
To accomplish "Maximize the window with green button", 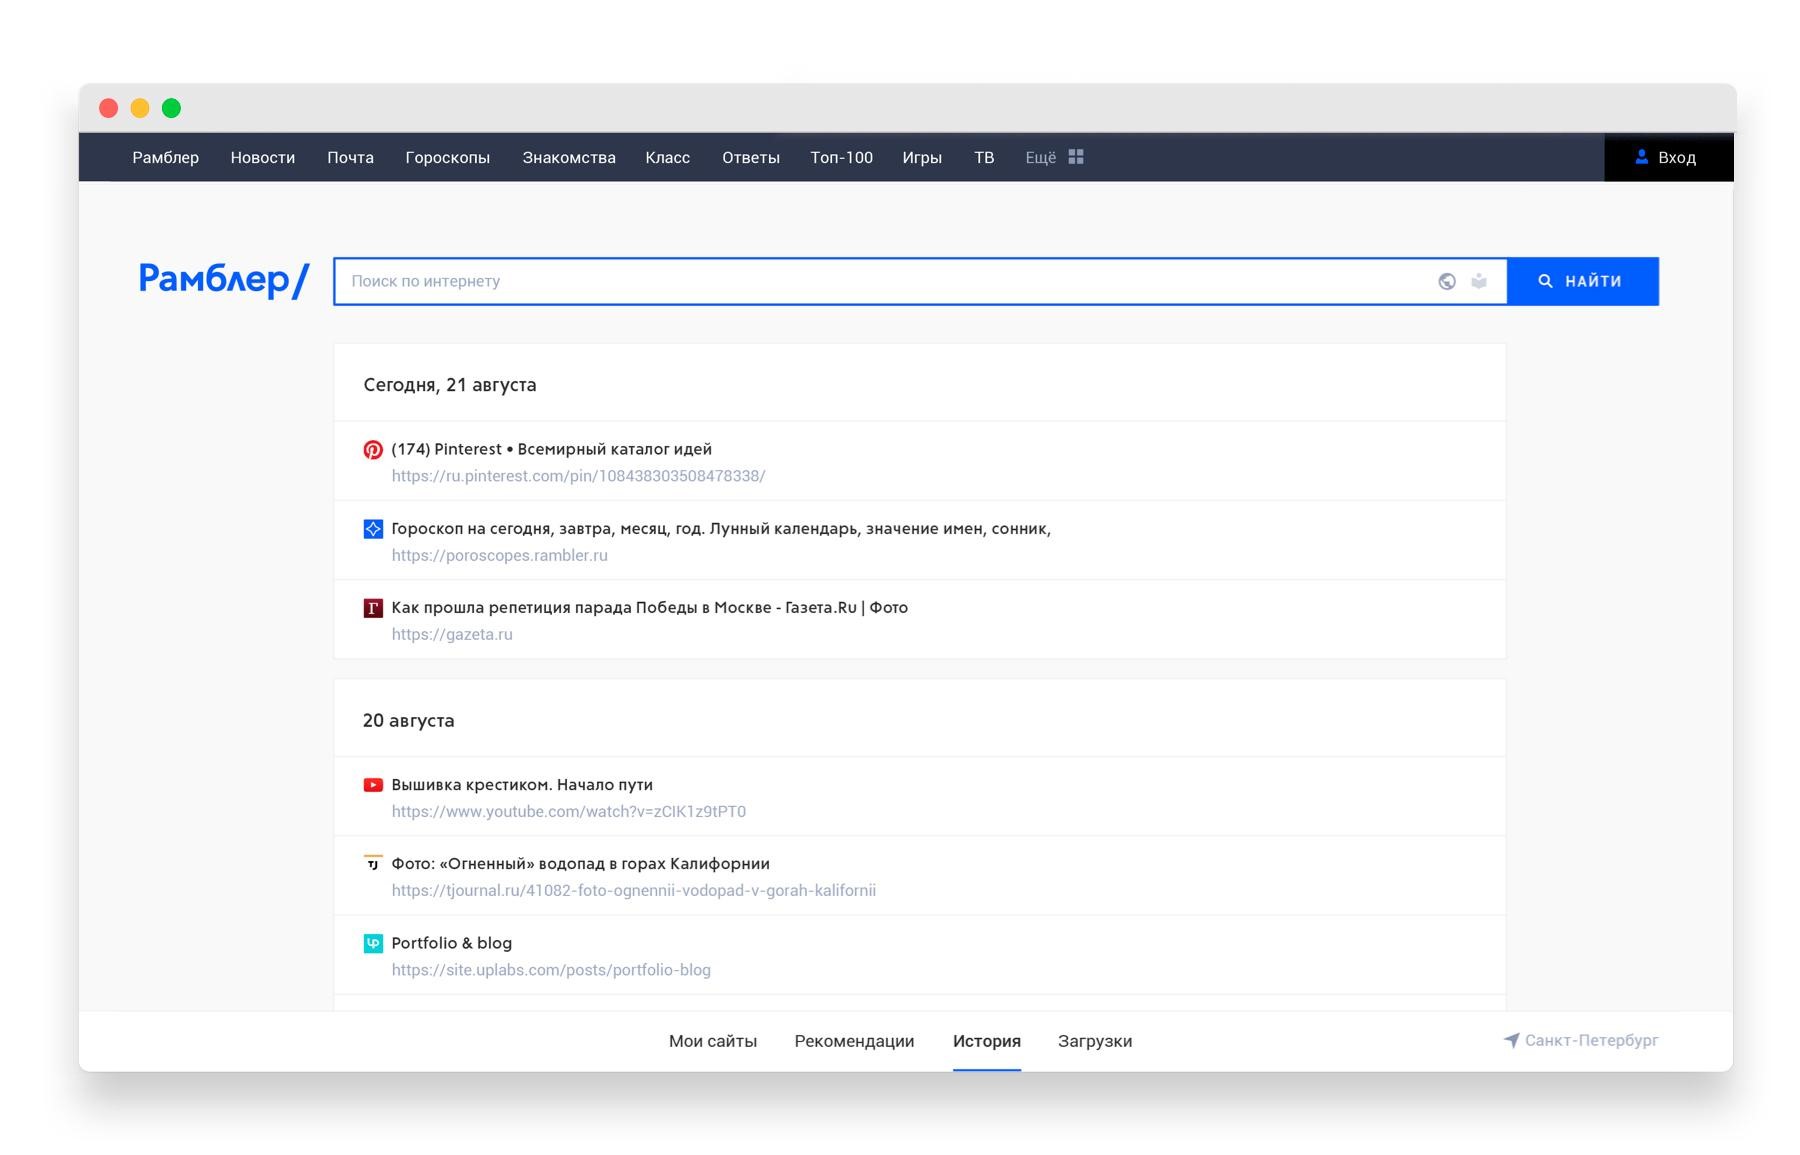I will [172, 108].
